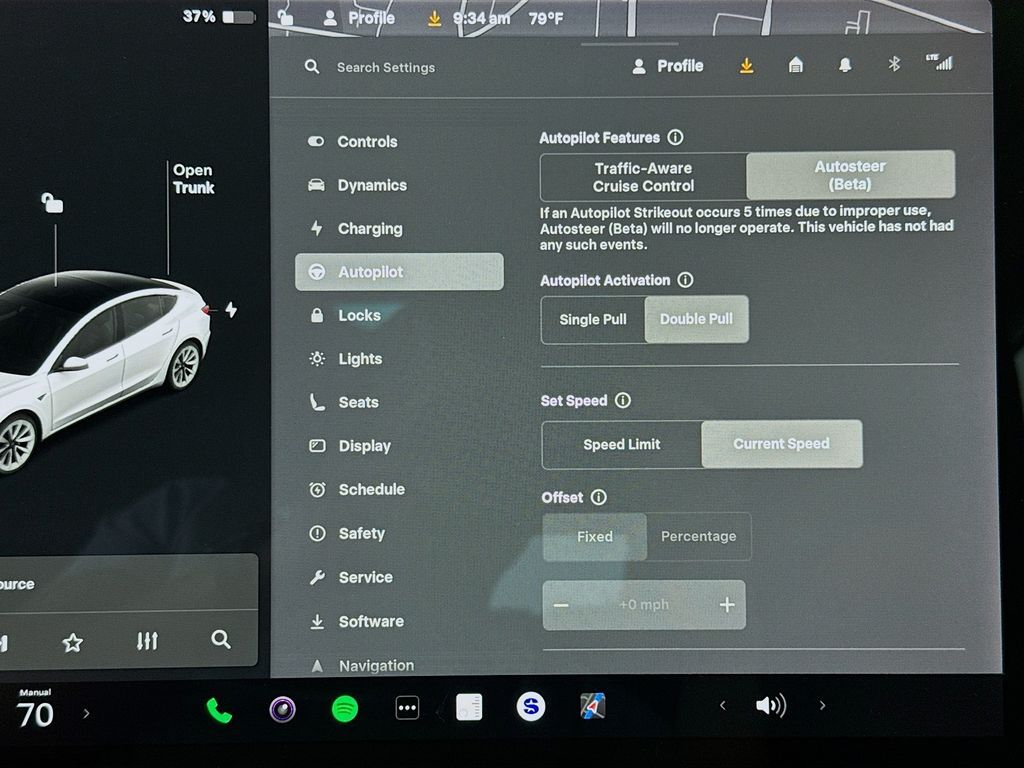Open the Controls settings menu
The image size is (1024, 768).
click(400, 142)
